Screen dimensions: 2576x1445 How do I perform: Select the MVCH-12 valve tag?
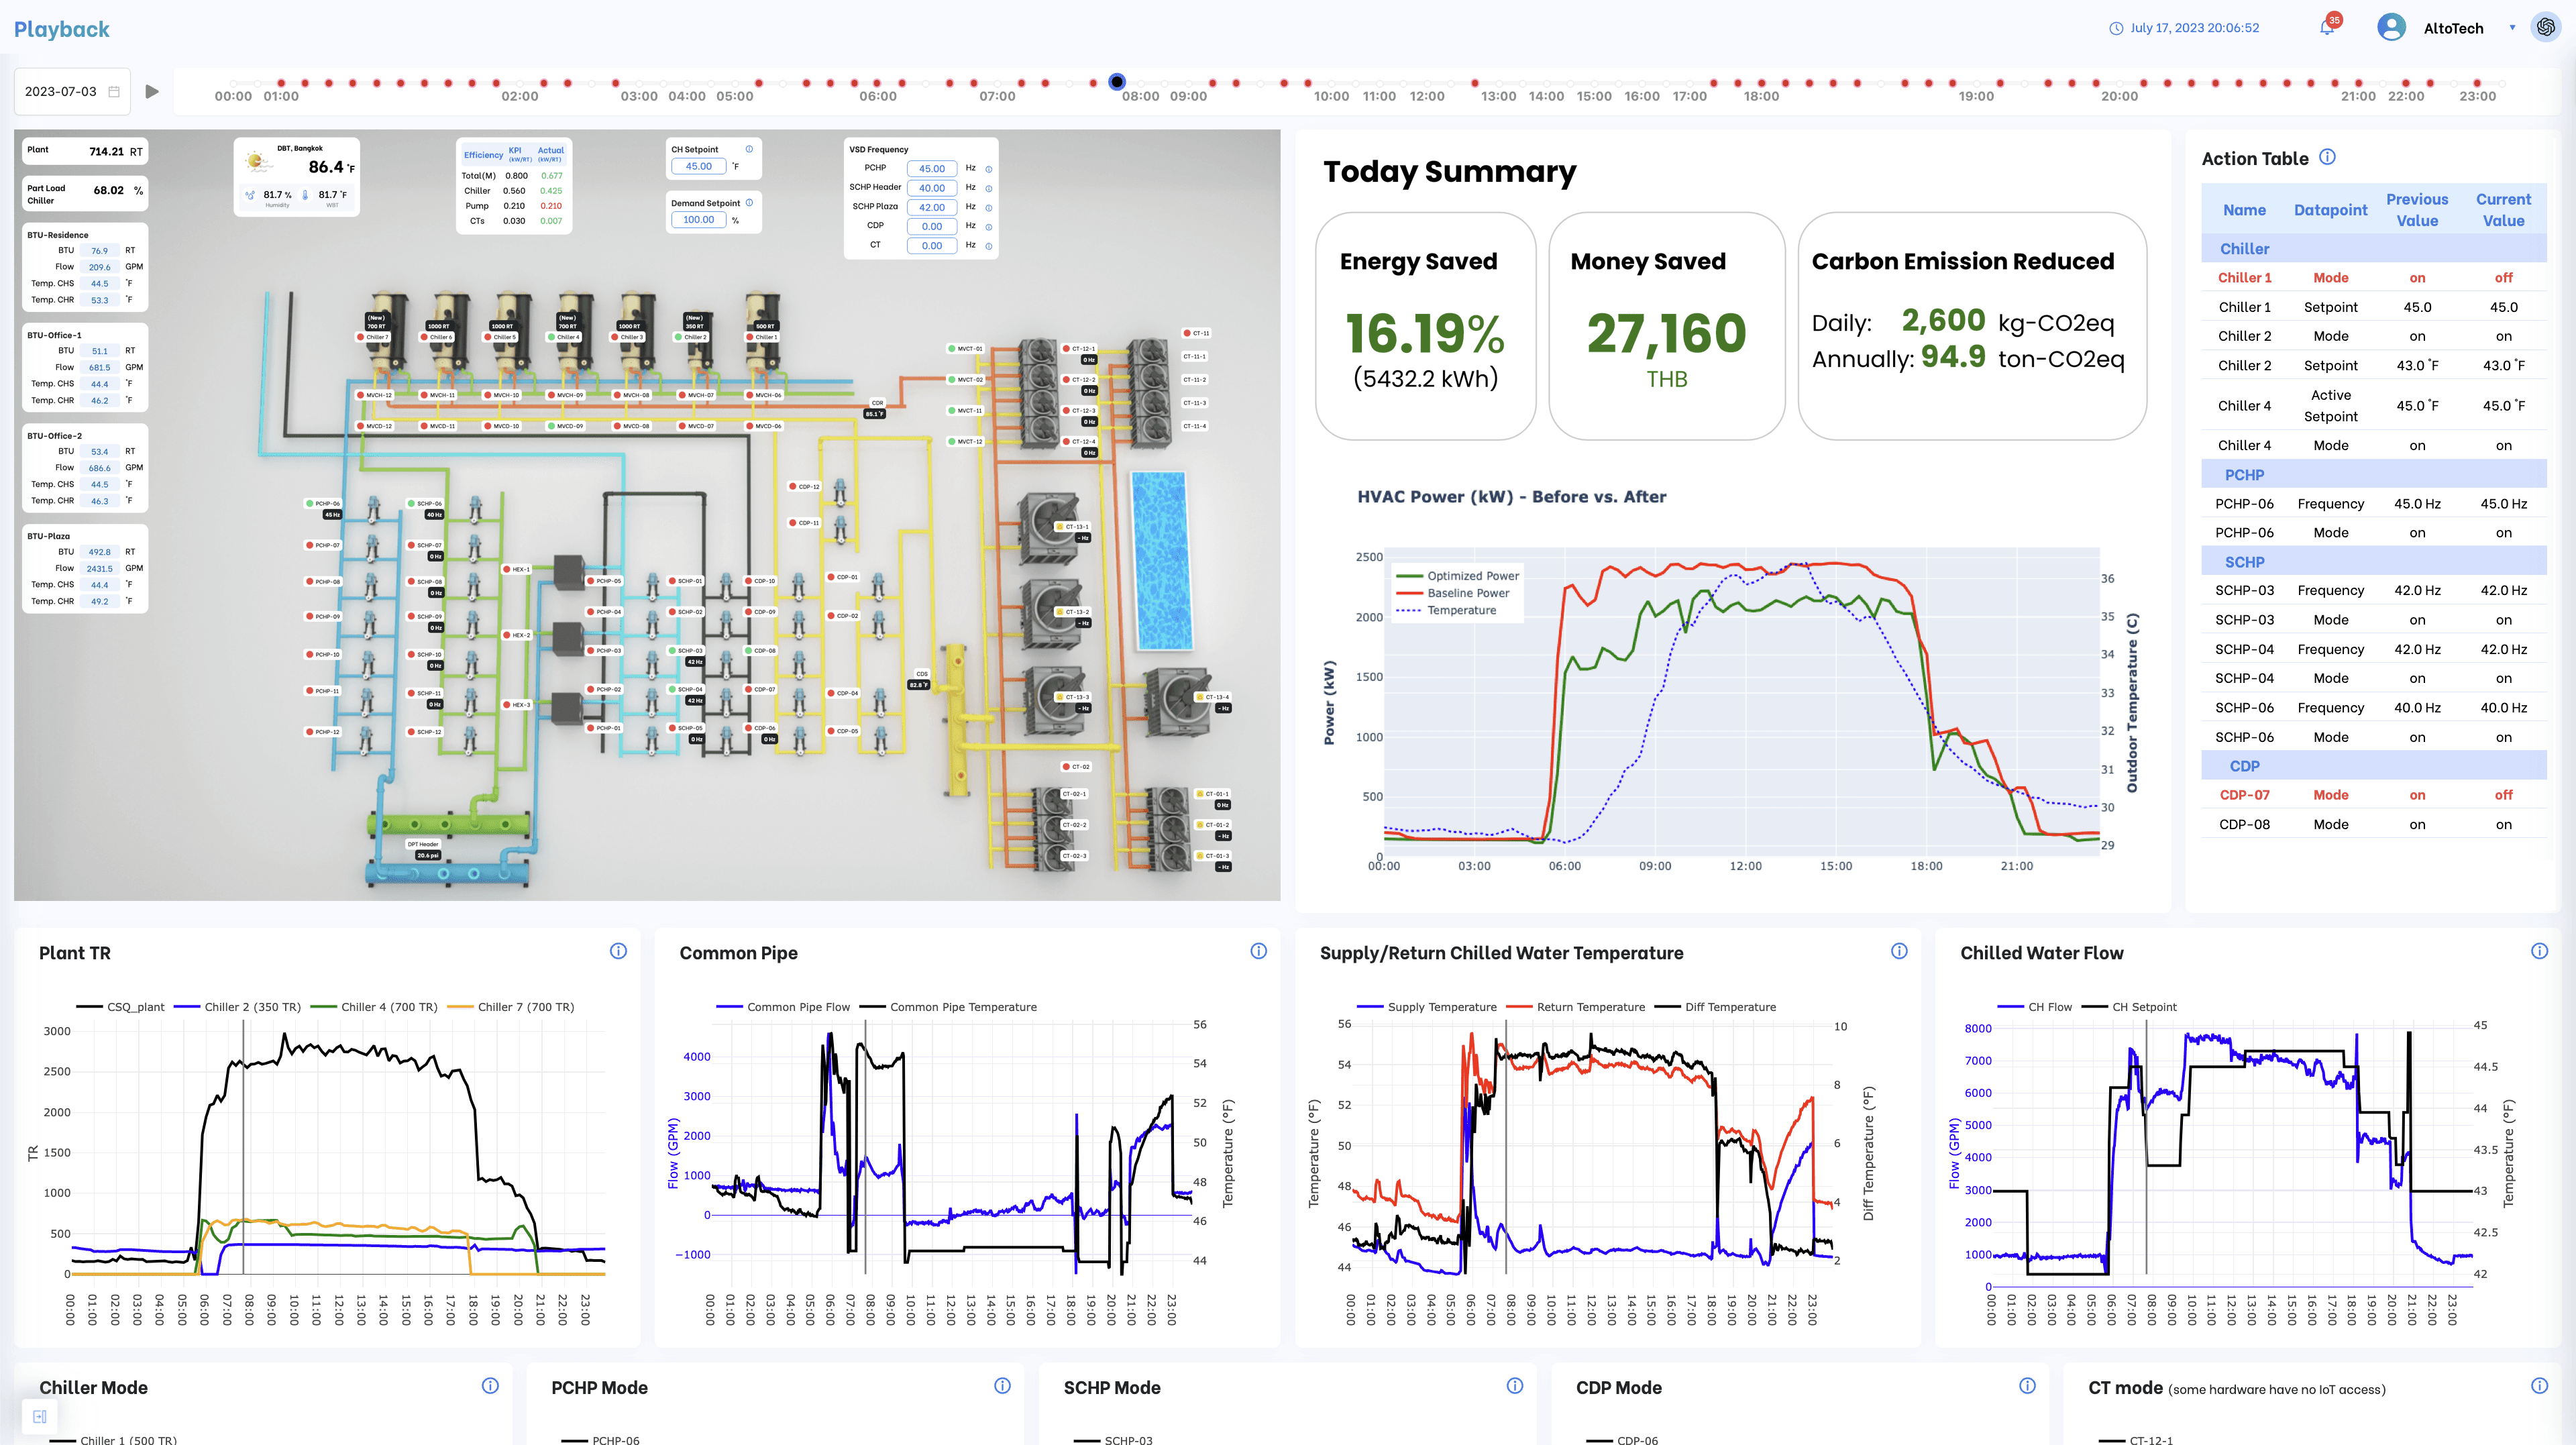[x=376, y=395]
